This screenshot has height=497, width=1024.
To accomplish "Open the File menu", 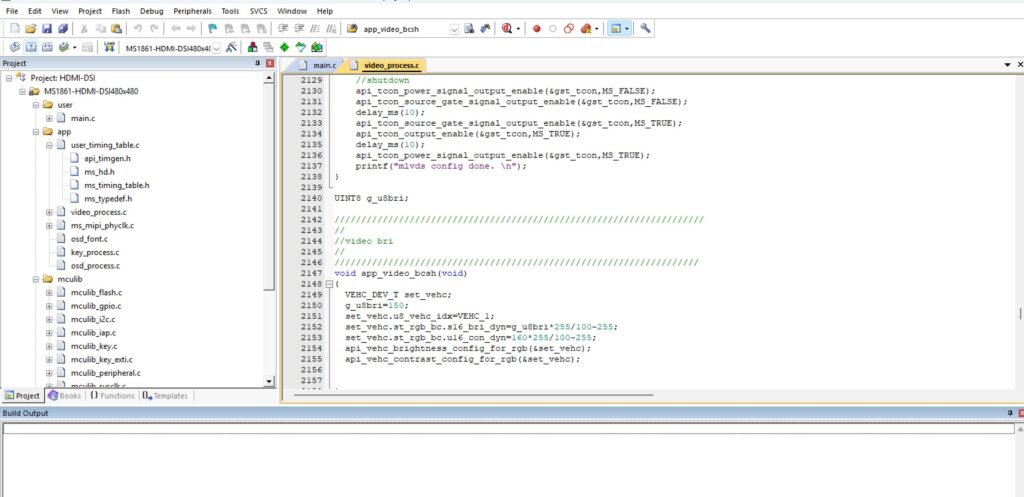I will [12, 11].
